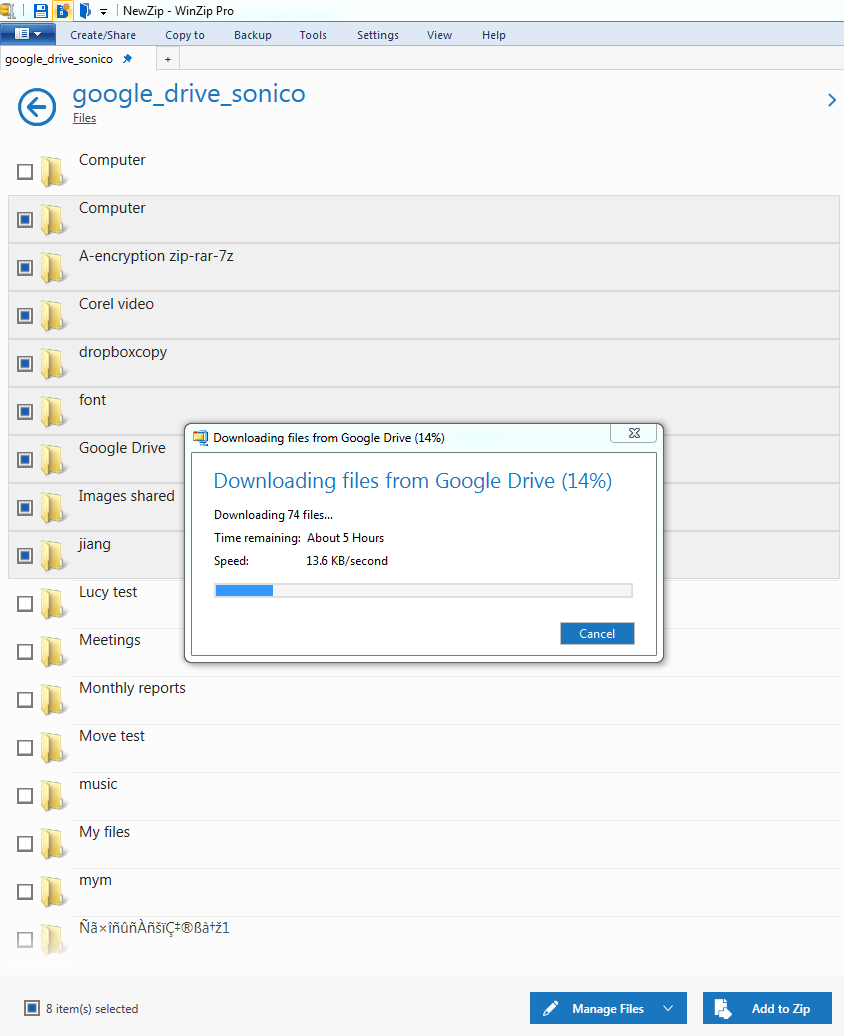
Task: Click the font folder icon
Action: 53,412
